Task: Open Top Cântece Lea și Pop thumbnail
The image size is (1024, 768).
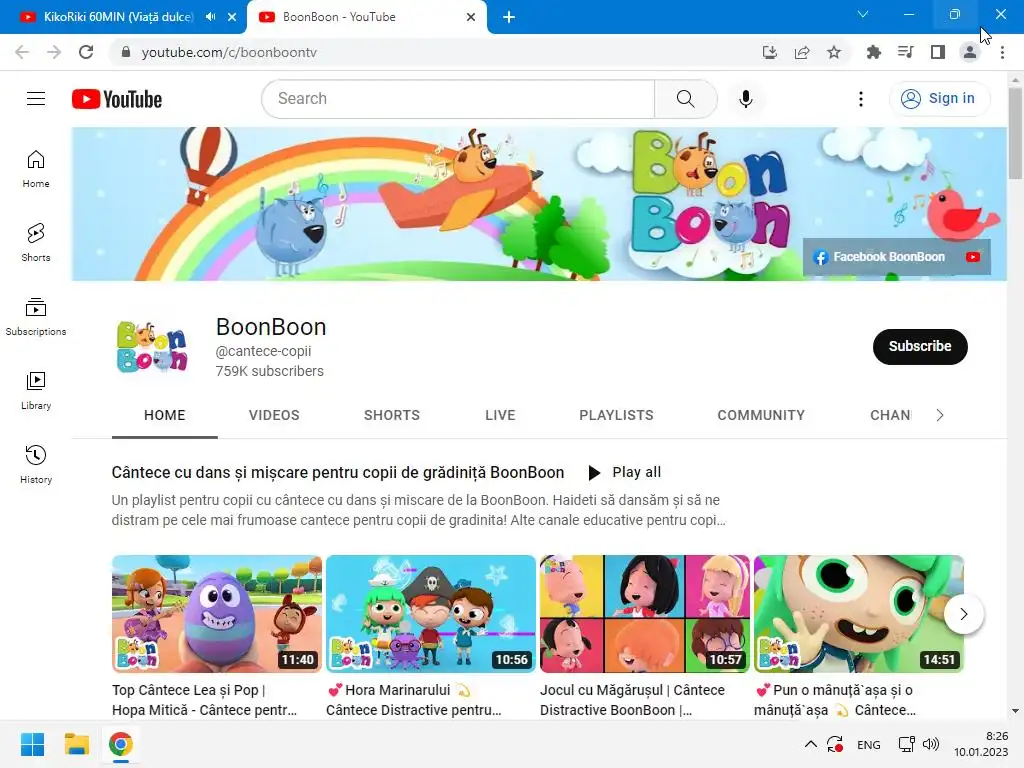Action: pos(217,614)
